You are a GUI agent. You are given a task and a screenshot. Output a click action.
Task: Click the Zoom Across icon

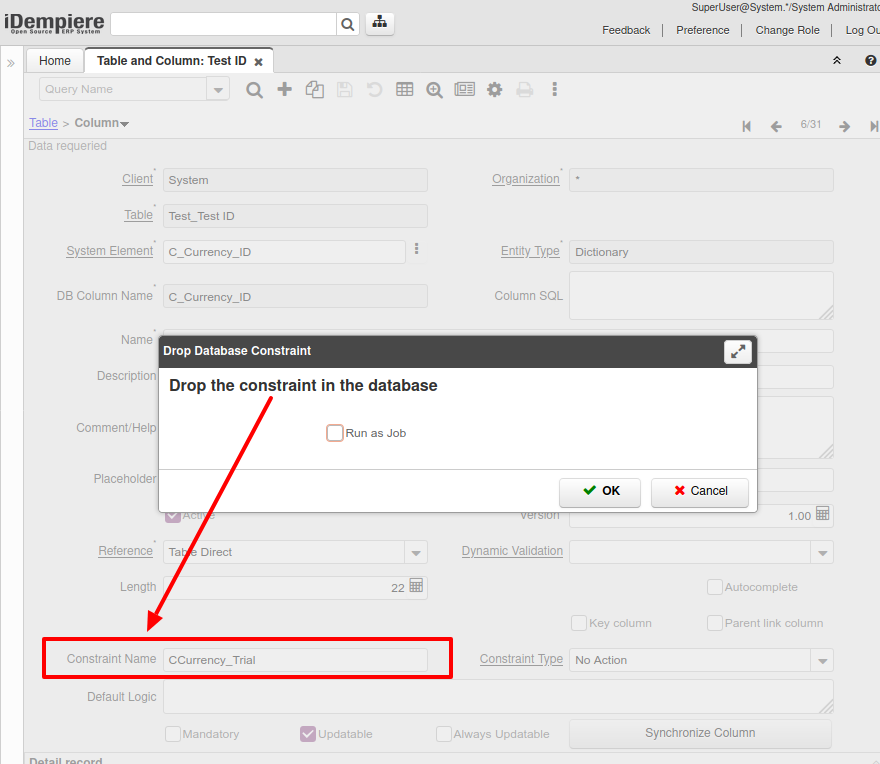pyautogui.click(x=434, y=90)
